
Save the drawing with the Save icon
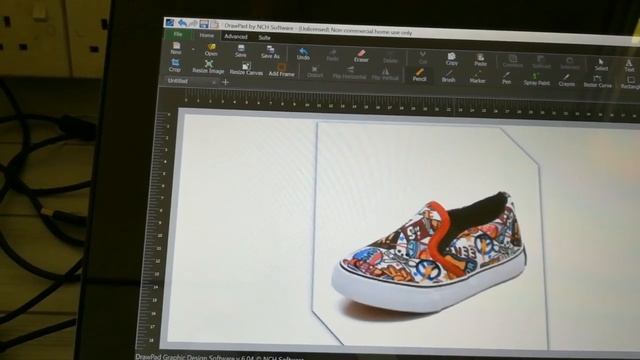pyautogui.click(x=241, y=51)
